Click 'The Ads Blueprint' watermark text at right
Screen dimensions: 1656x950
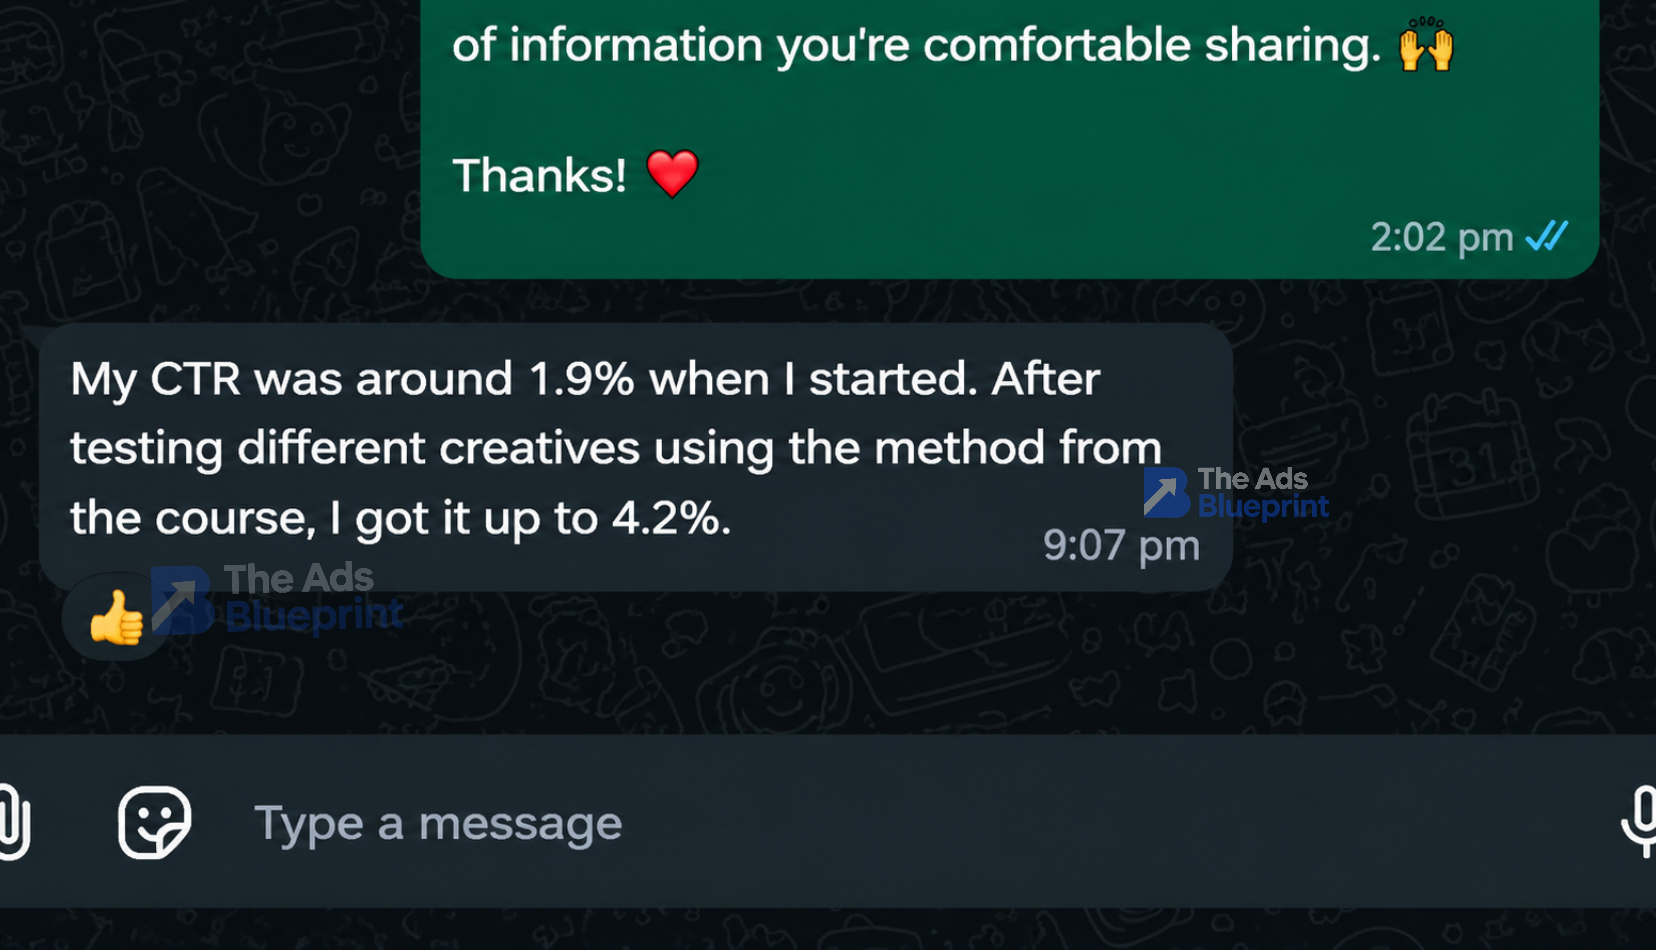point(1263,493)
